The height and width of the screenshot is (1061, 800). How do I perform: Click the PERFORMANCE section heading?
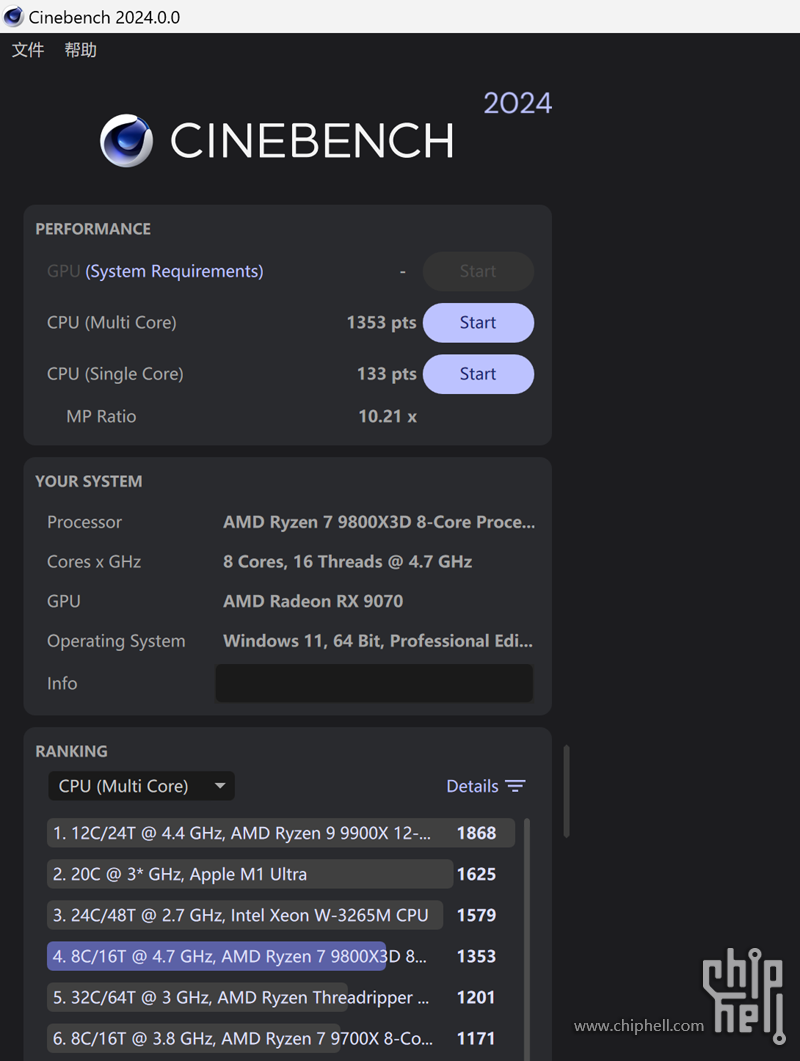[93, 229]
